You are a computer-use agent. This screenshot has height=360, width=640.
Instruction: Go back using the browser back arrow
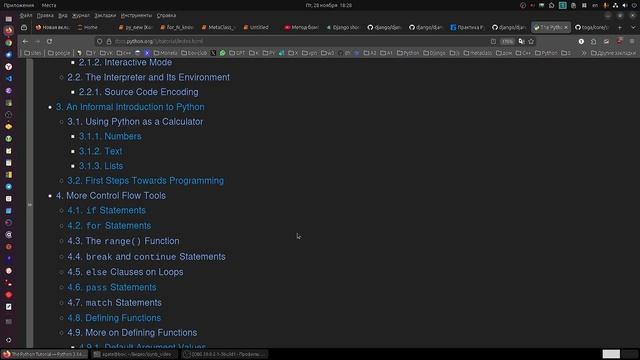pos(25,41)
